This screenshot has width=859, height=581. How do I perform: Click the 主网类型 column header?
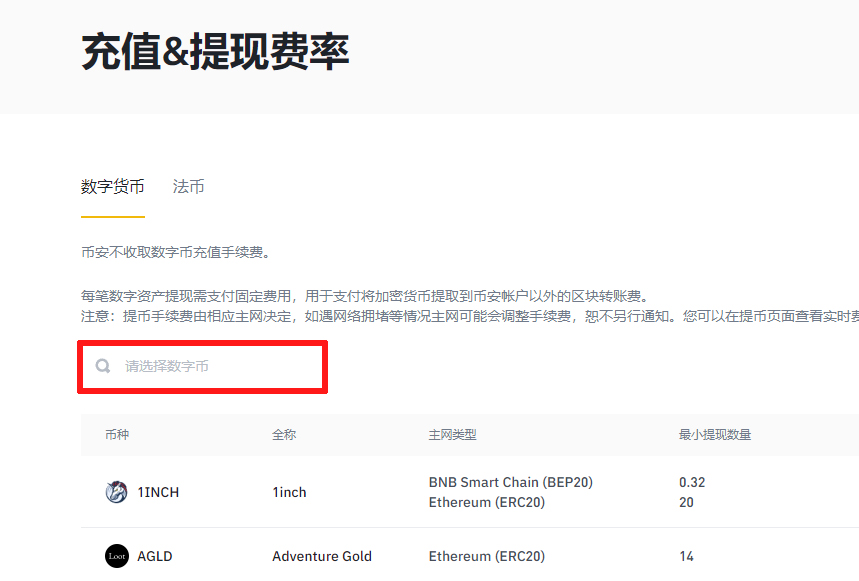(453, 435)
